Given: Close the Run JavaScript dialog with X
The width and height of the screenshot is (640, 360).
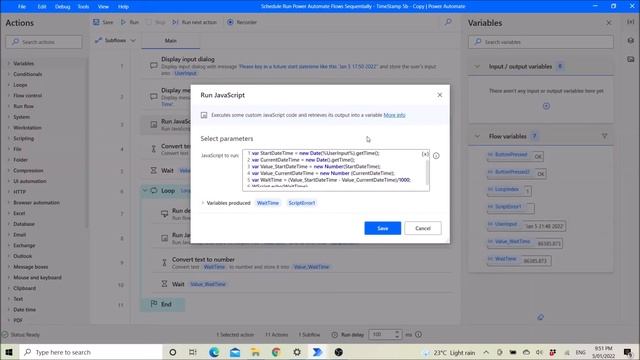Looking at the screenshot, I should pos(440,95).
